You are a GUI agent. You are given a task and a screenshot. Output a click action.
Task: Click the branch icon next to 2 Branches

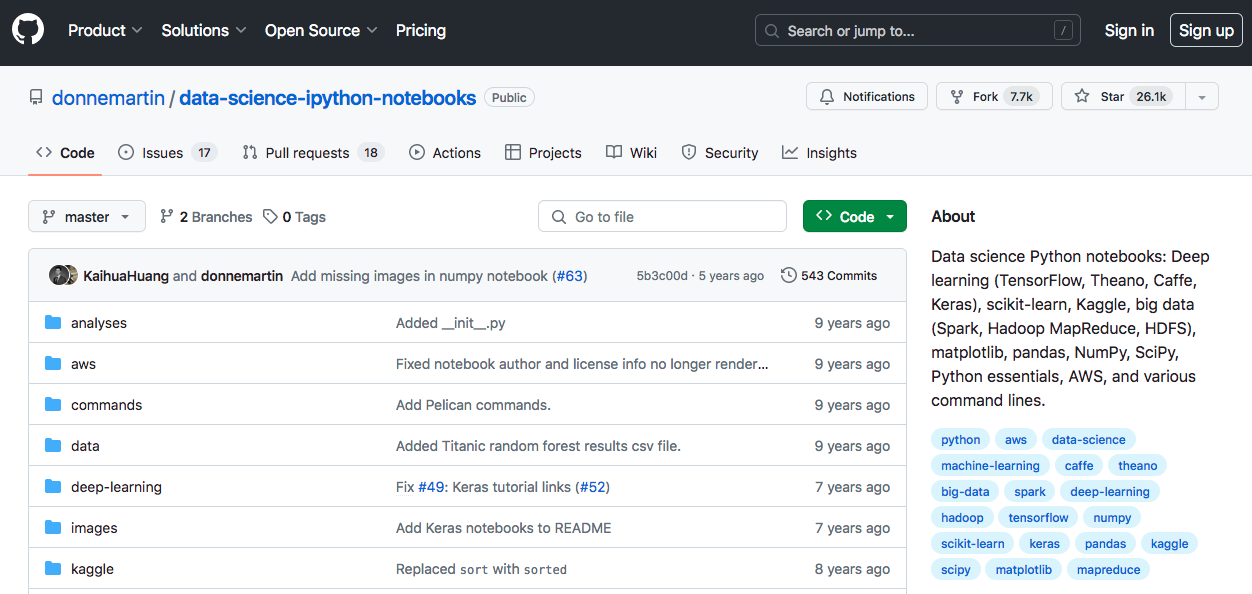pos(166,216)
